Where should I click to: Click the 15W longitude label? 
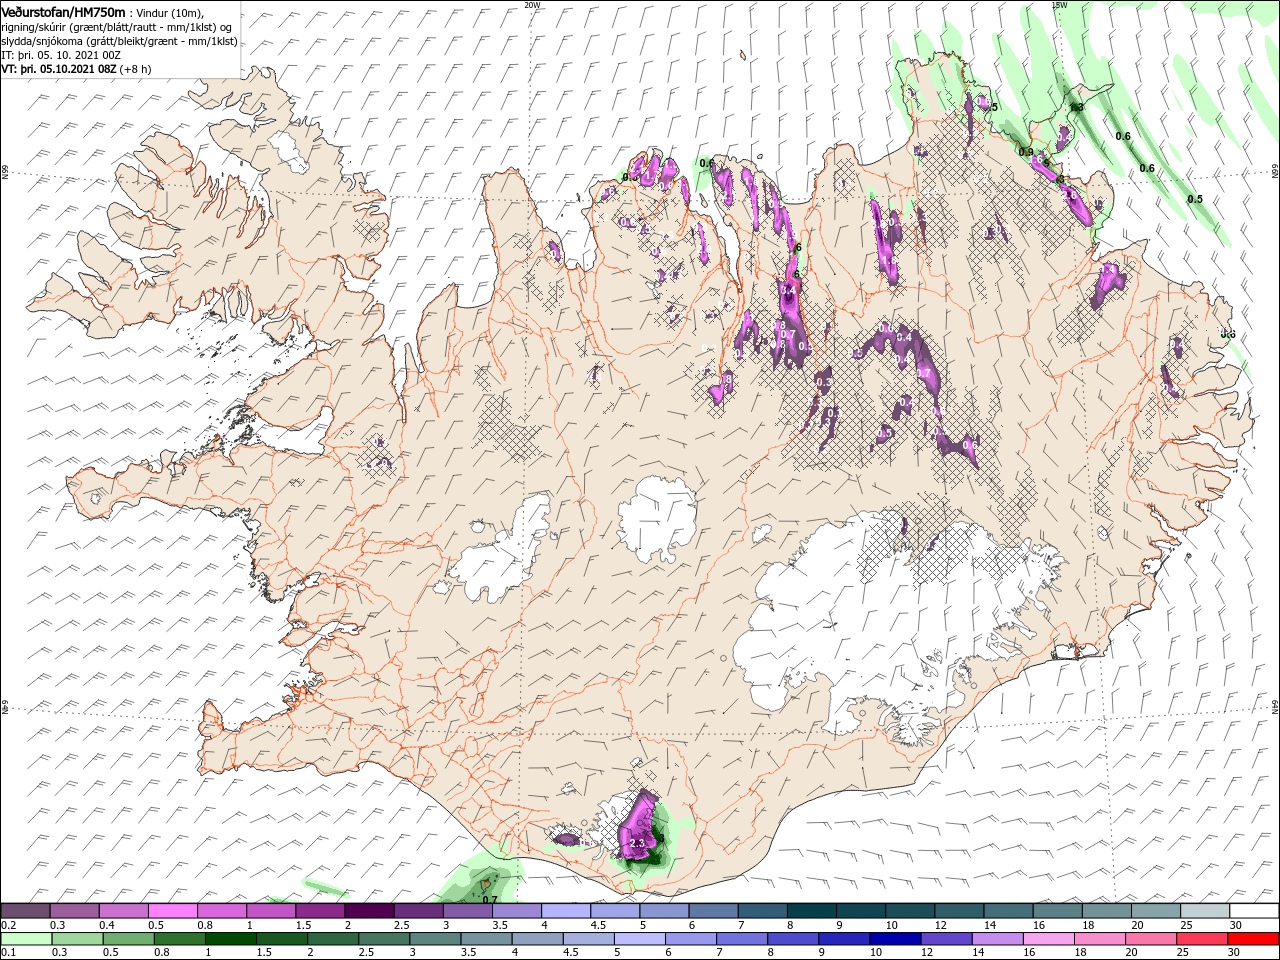coord(1059,4)
